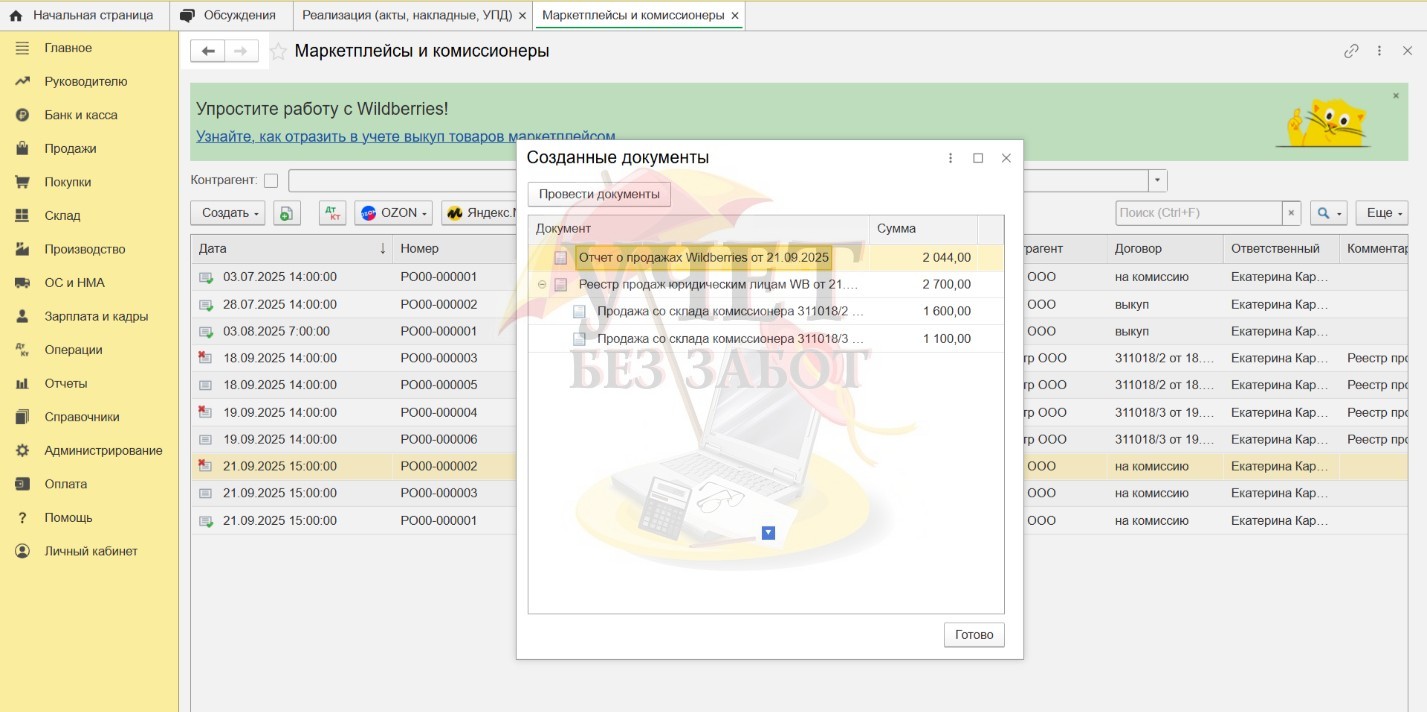Open the OZON dropdown button

coord(393,213)
